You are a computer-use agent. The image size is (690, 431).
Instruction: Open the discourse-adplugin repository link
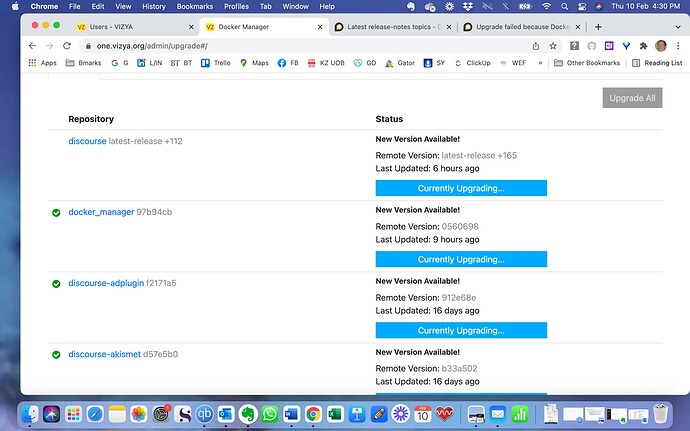(106, 283)
